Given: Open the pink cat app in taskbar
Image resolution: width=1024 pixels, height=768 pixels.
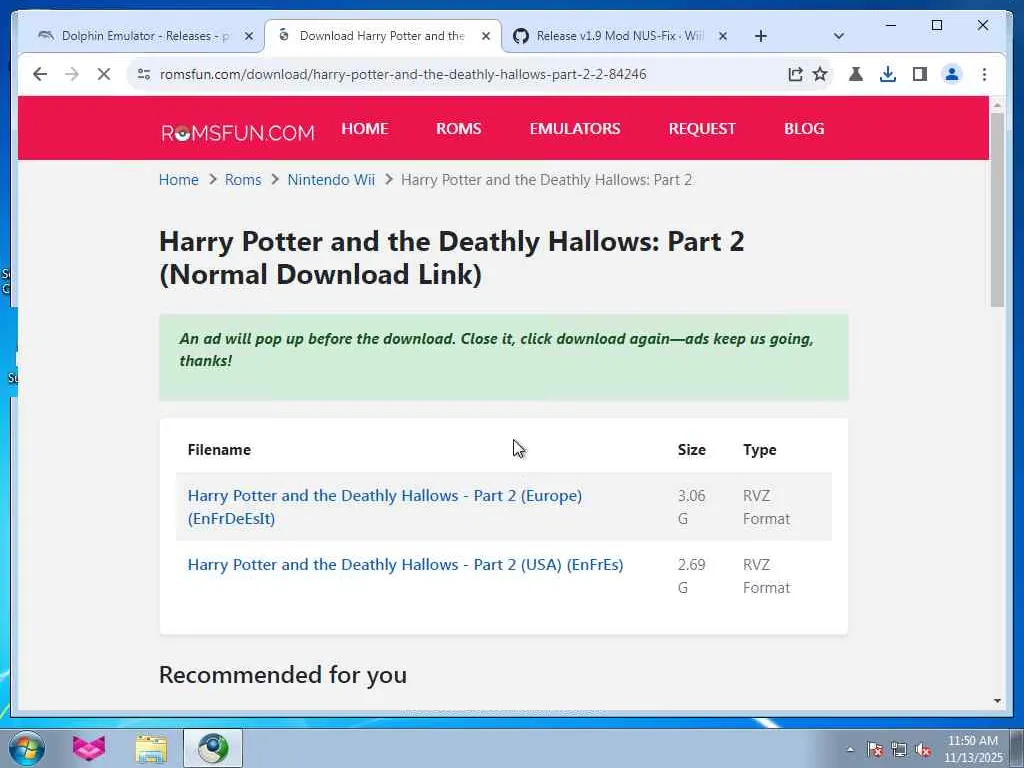Looking at the screenshot, I should [89, 748].
